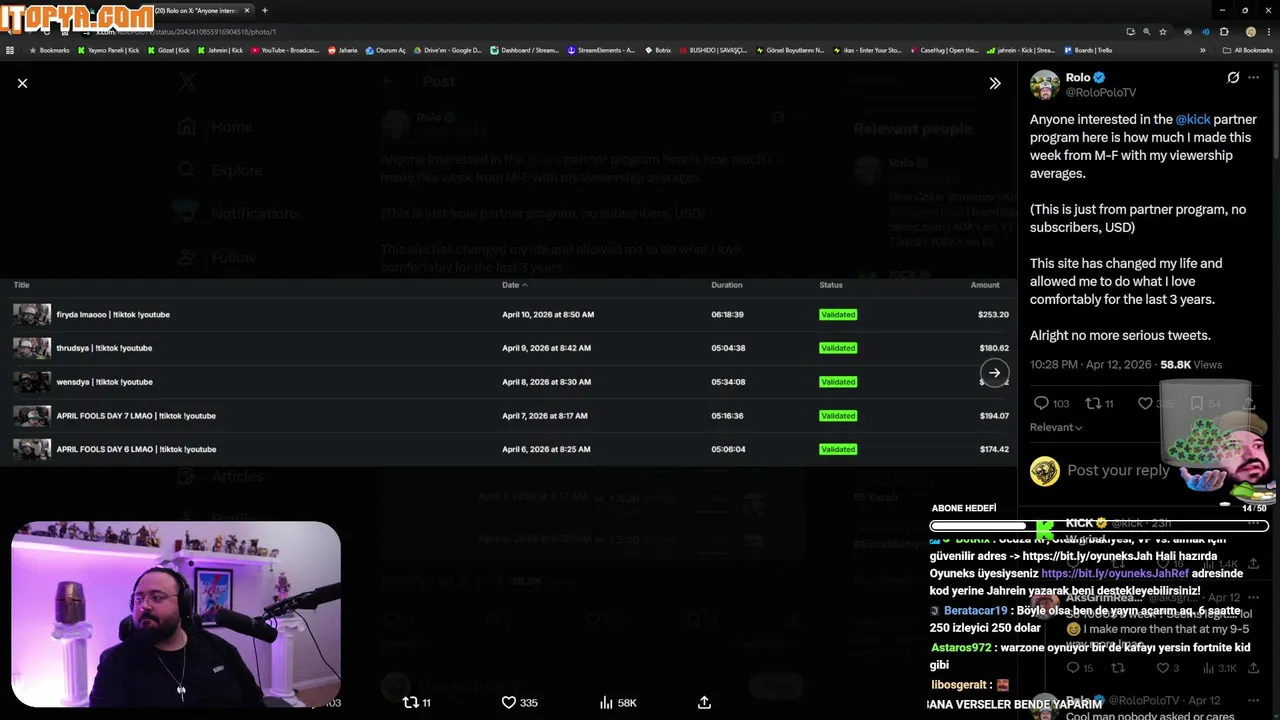The image size is (1280, 720).
Task: Open the three-dot More menu on post
Action: (x=1254, y=77)
